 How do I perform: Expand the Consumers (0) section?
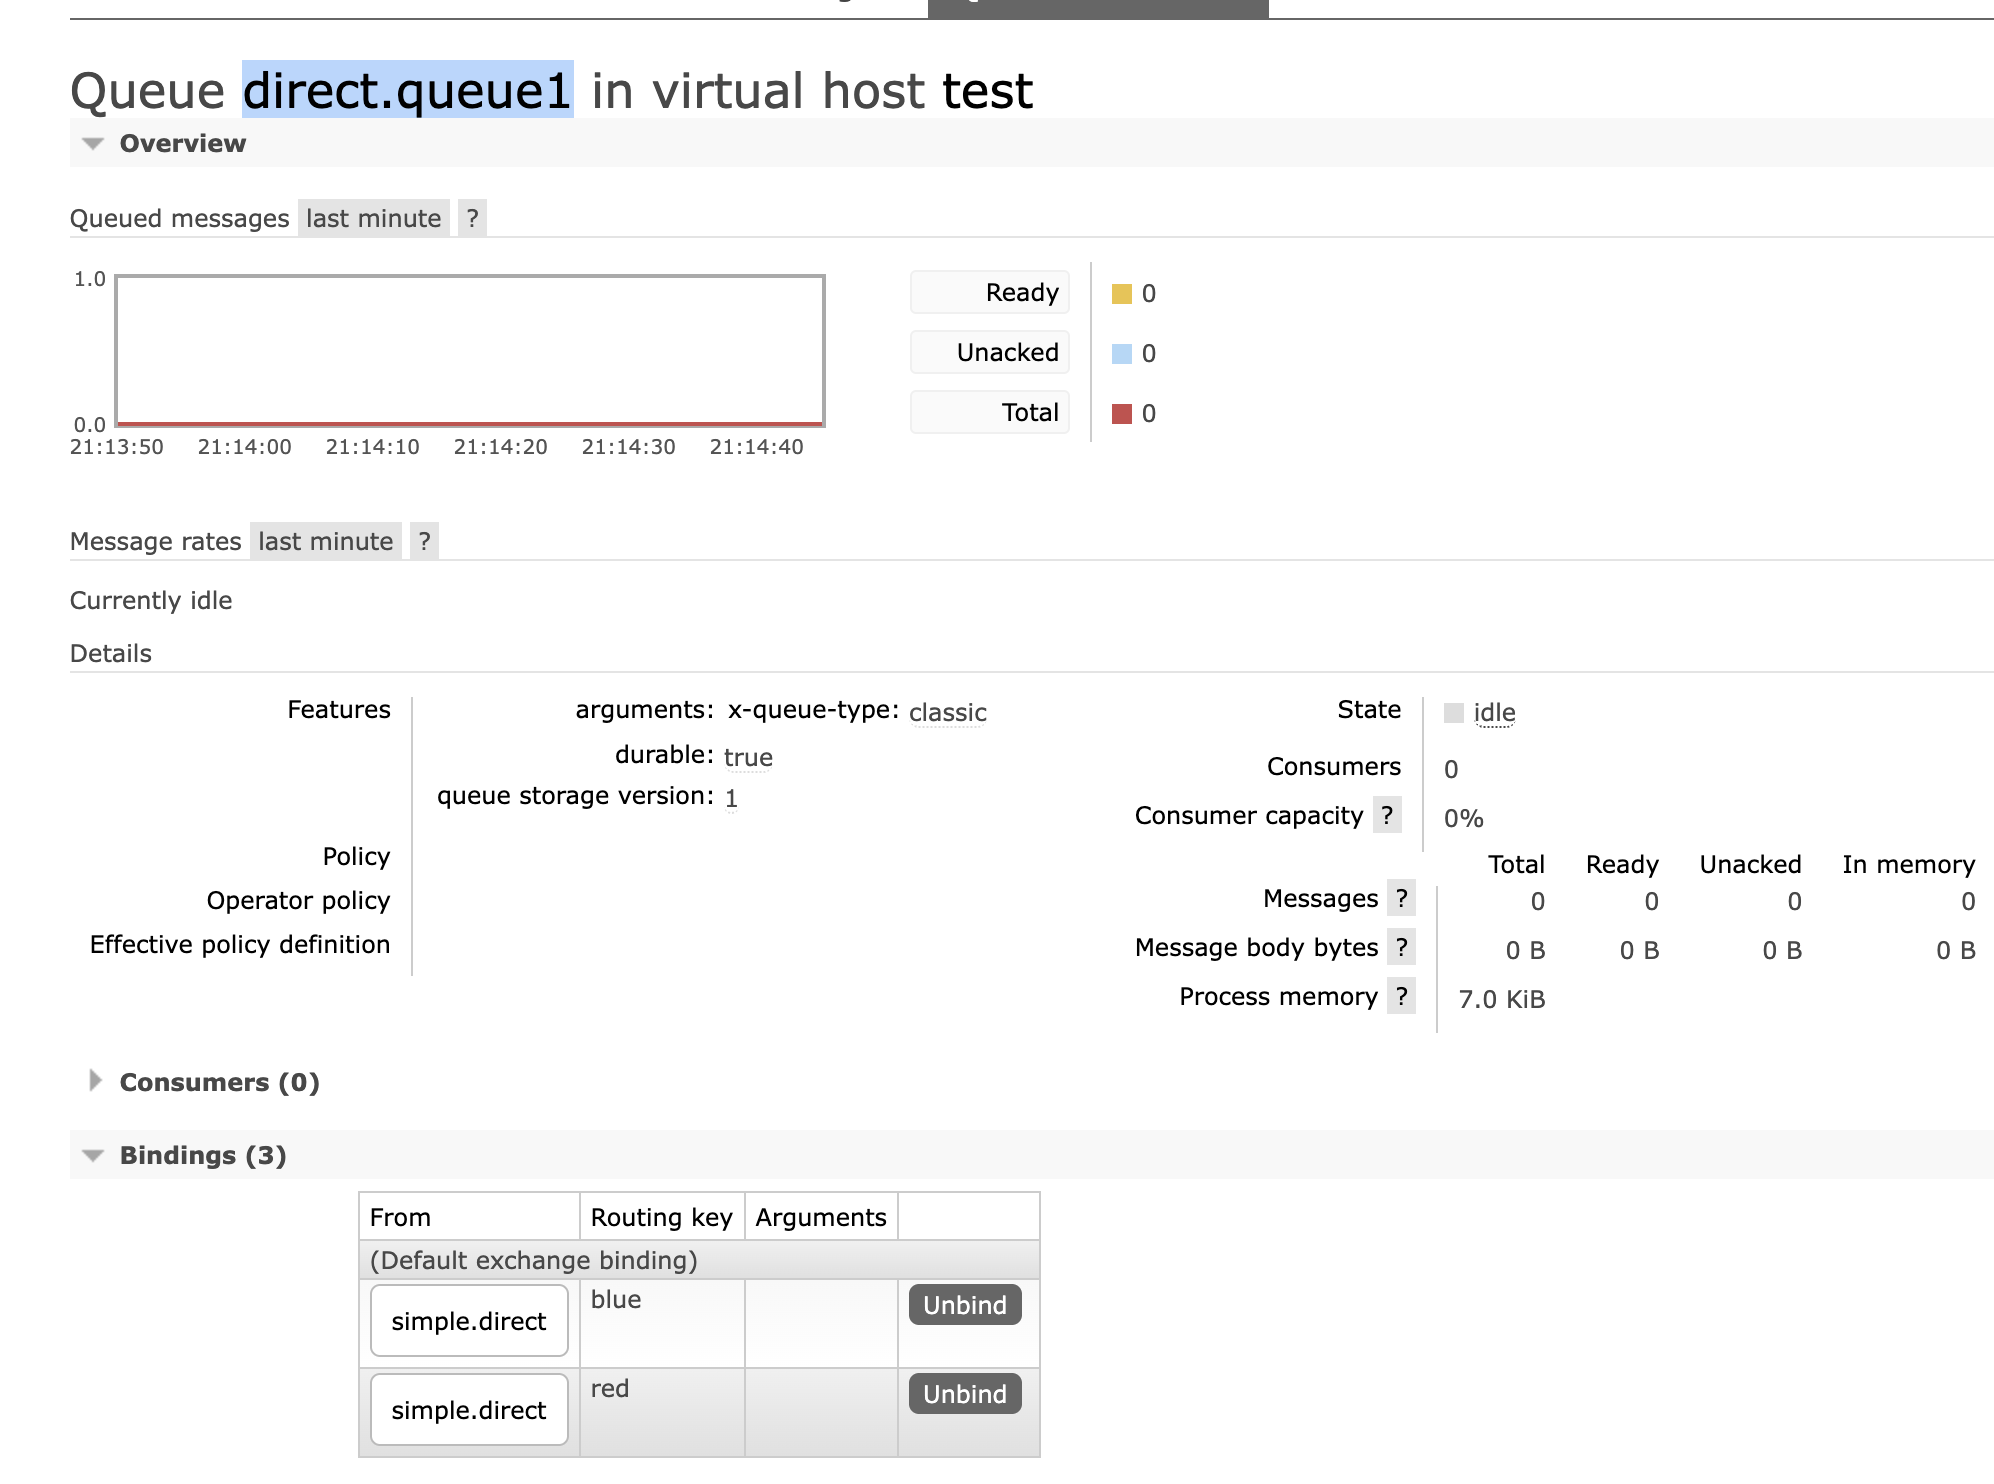[219, 1082]
